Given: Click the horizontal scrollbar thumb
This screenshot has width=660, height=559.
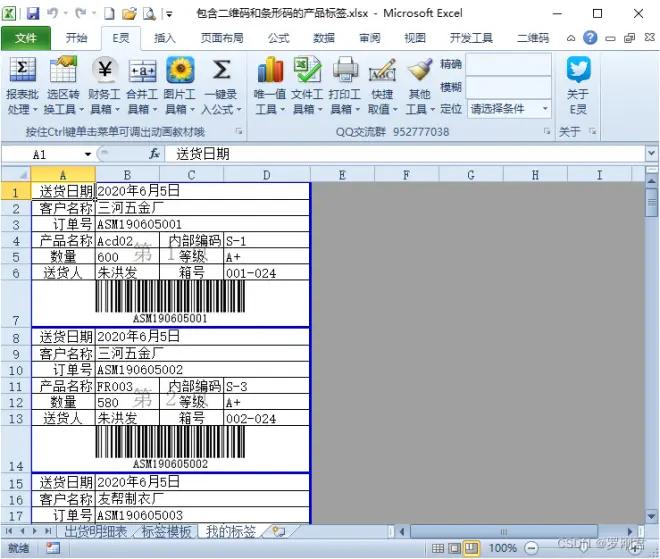Looking at the screenshot, I should pos(504,532).
